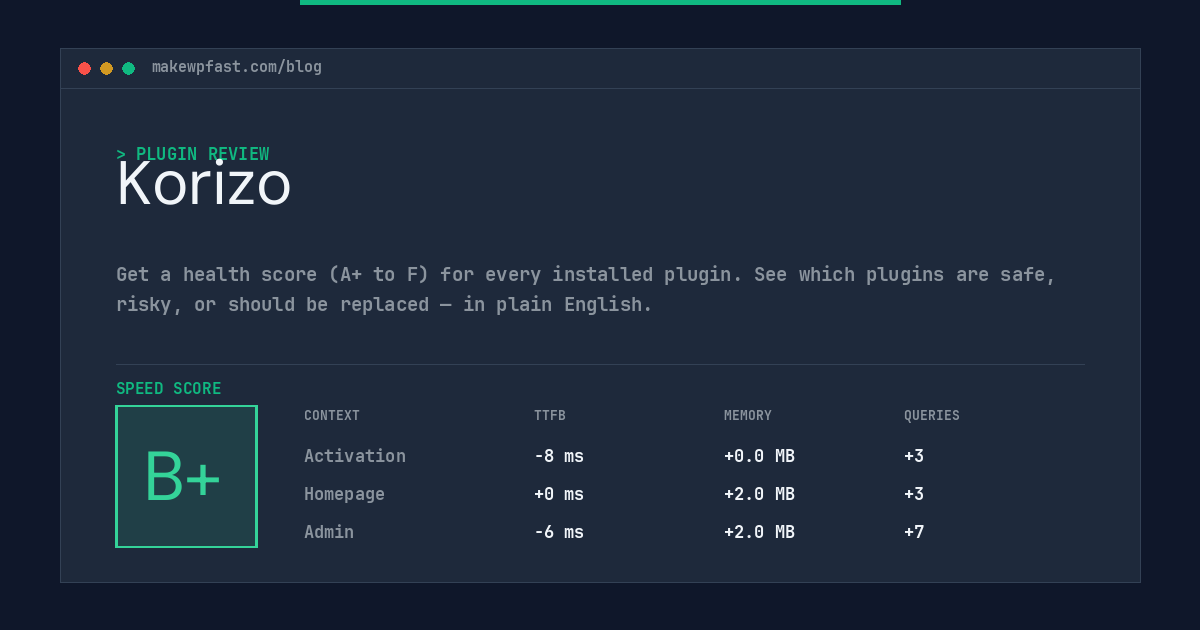
Task: Click the Activation TTFB value -8 ms
Action: (559, 456)
